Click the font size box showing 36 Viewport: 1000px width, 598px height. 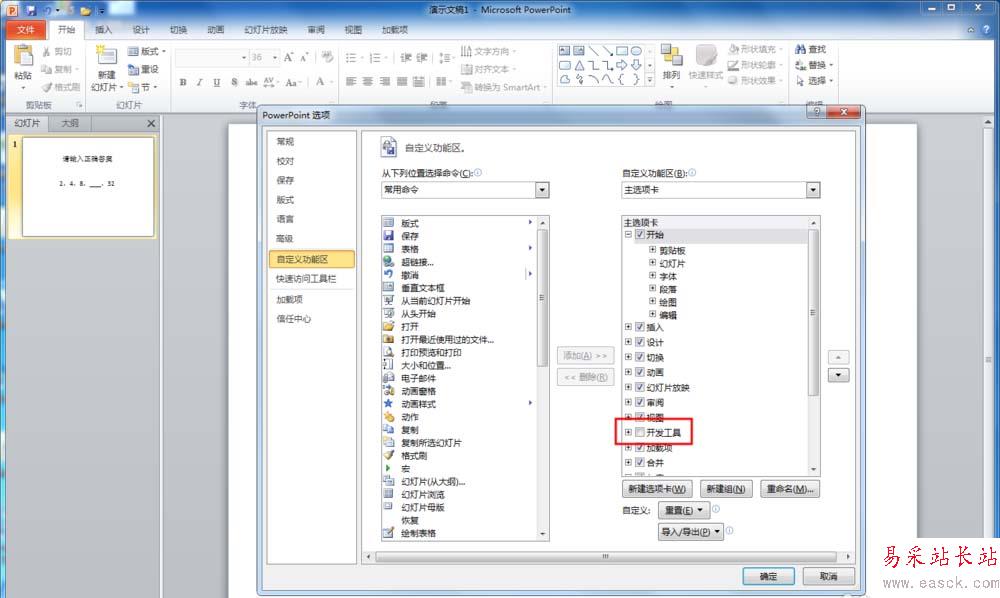[x=264, y=57]
